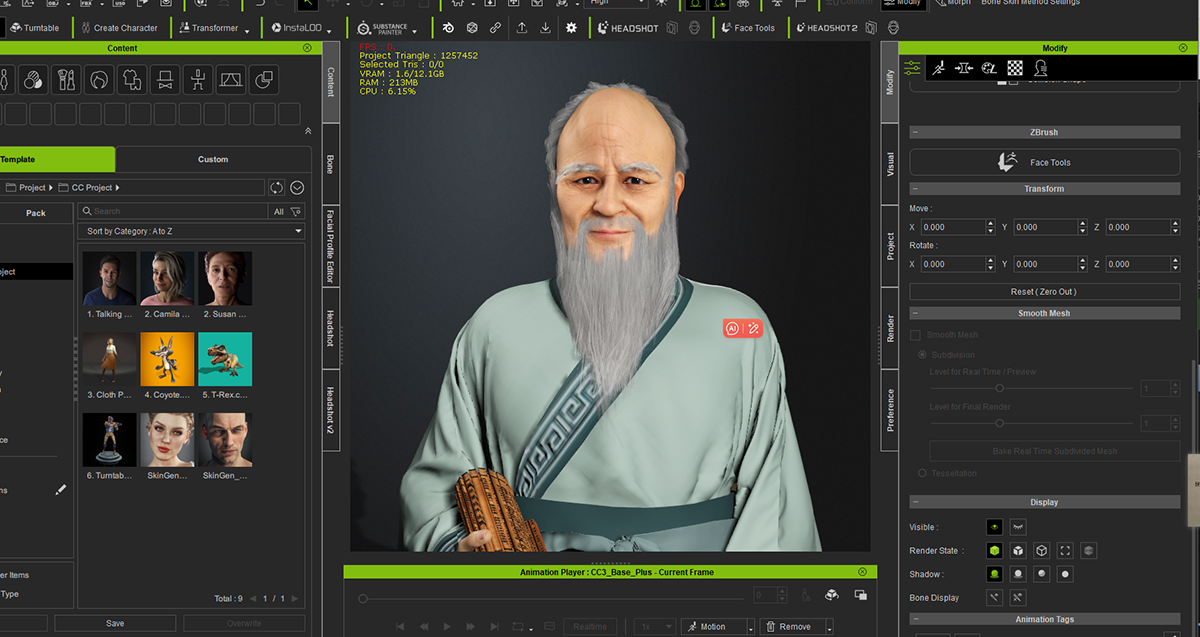Open the Sort by Category dropdown
The height and width of the screenshot is (637, 1200).
pos(191,231)
